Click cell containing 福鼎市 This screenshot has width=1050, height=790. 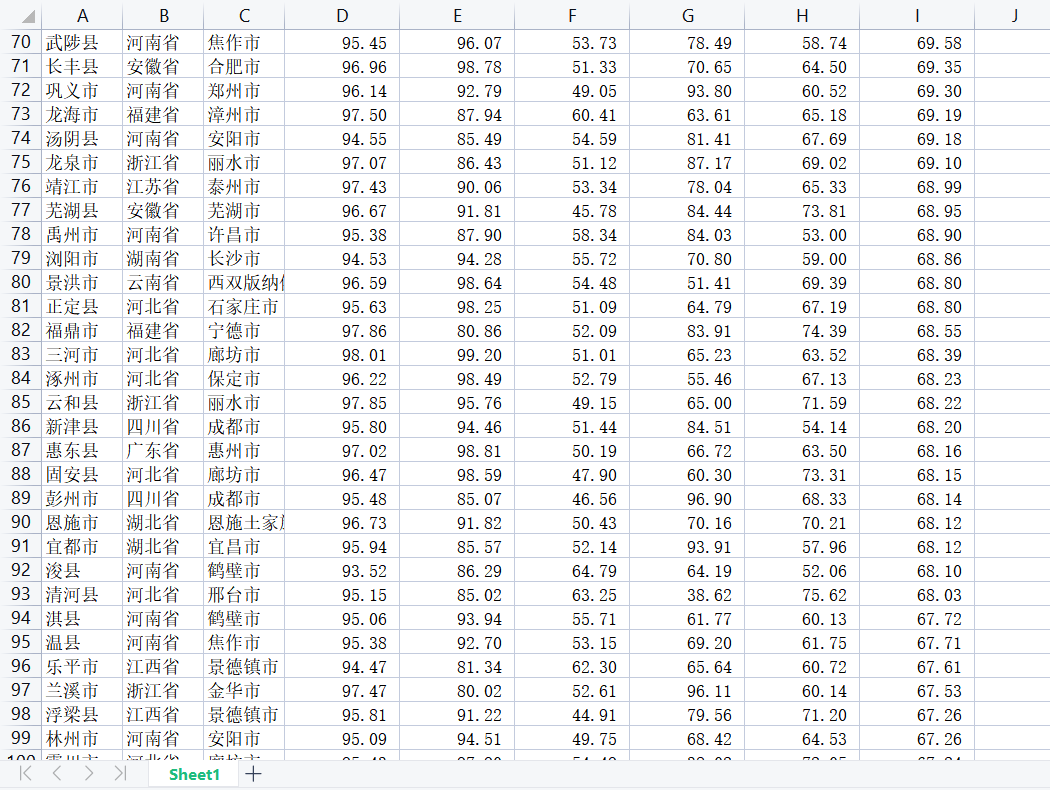click(82, 331)
